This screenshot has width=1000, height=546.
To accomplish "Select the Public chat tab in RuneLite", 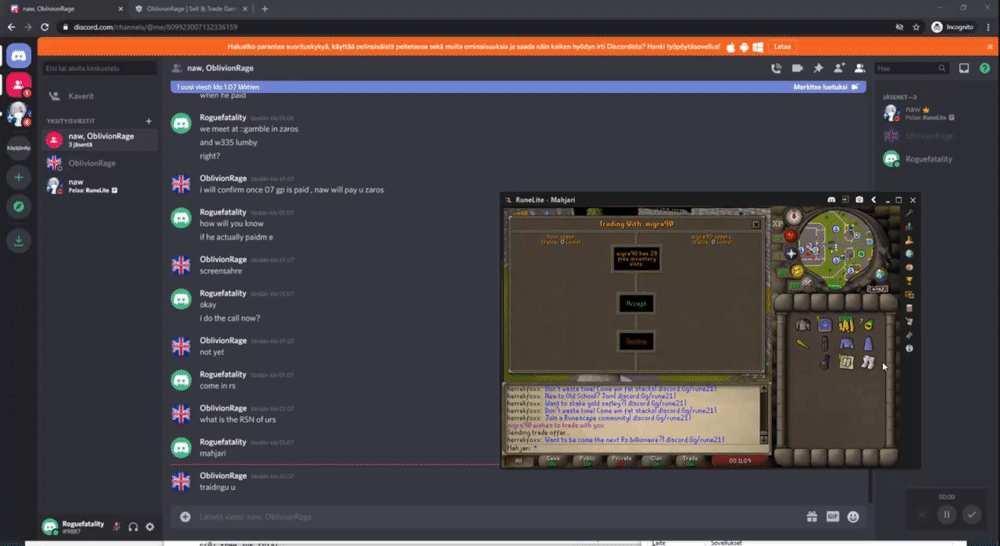I will 587,461.
